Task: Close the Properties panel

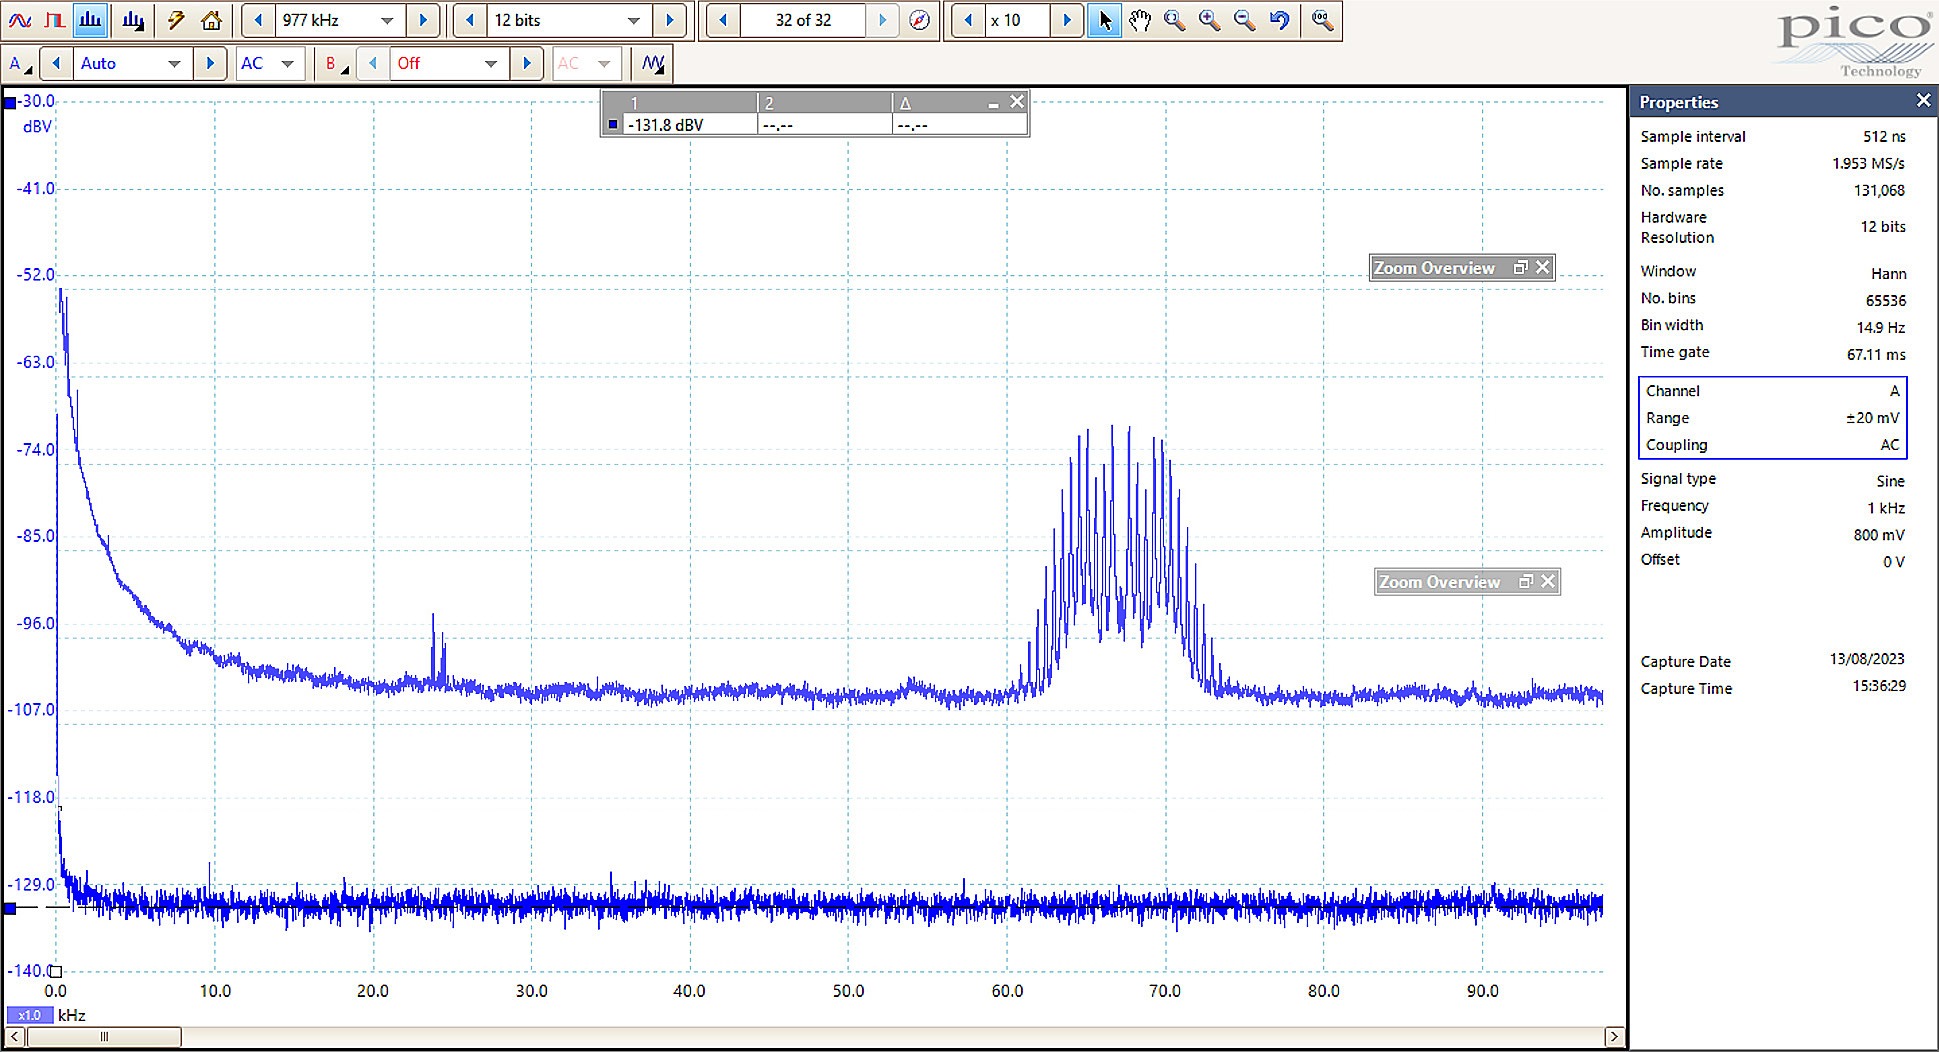Action: tap(1923, 100)
